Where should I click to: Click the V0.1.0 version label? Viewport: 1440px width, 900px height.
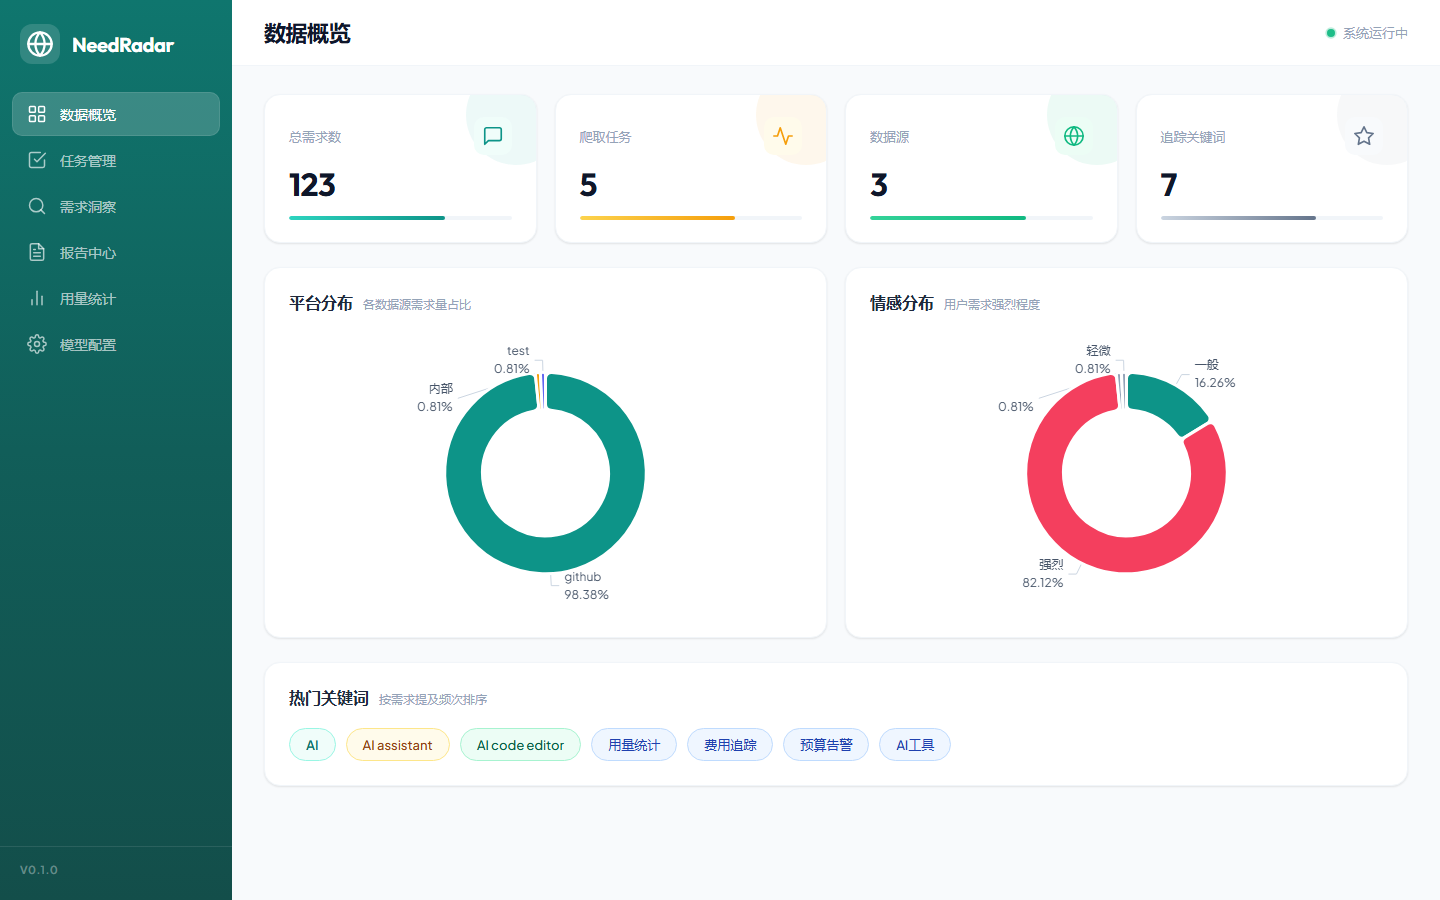[x=39, y=870]
